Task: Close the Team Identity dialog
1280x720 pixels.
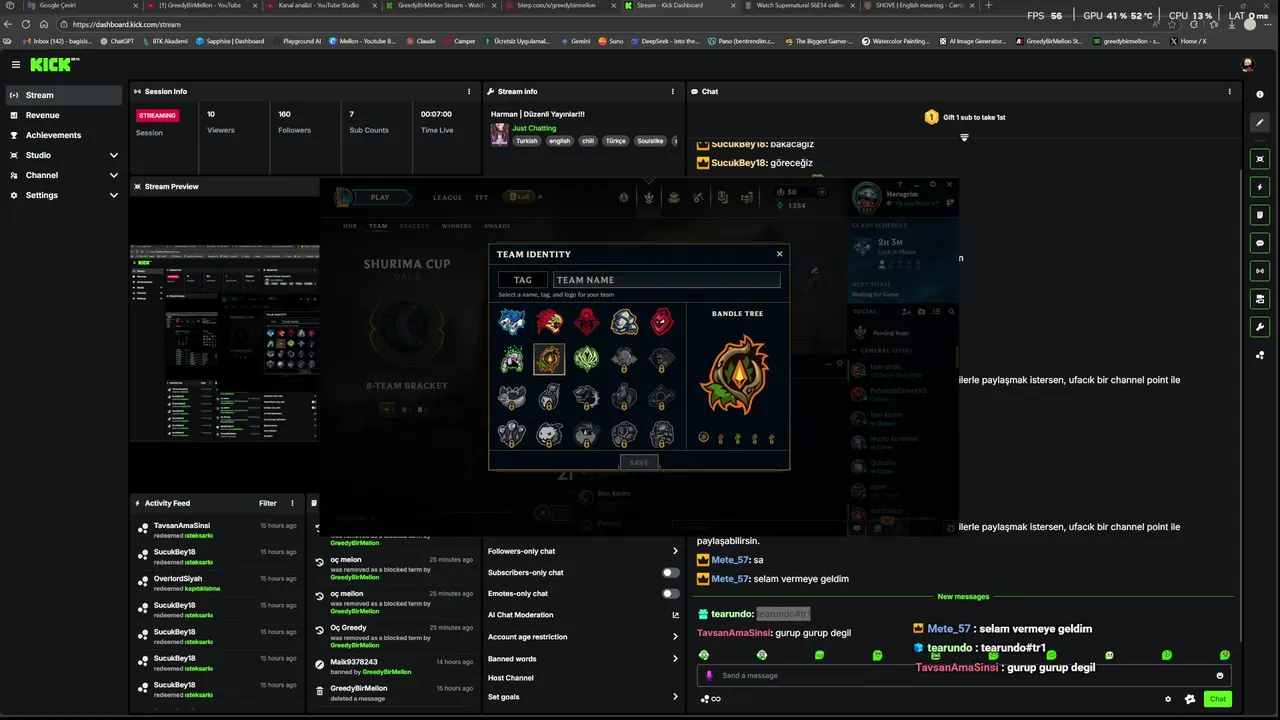Action: point(780,254)
